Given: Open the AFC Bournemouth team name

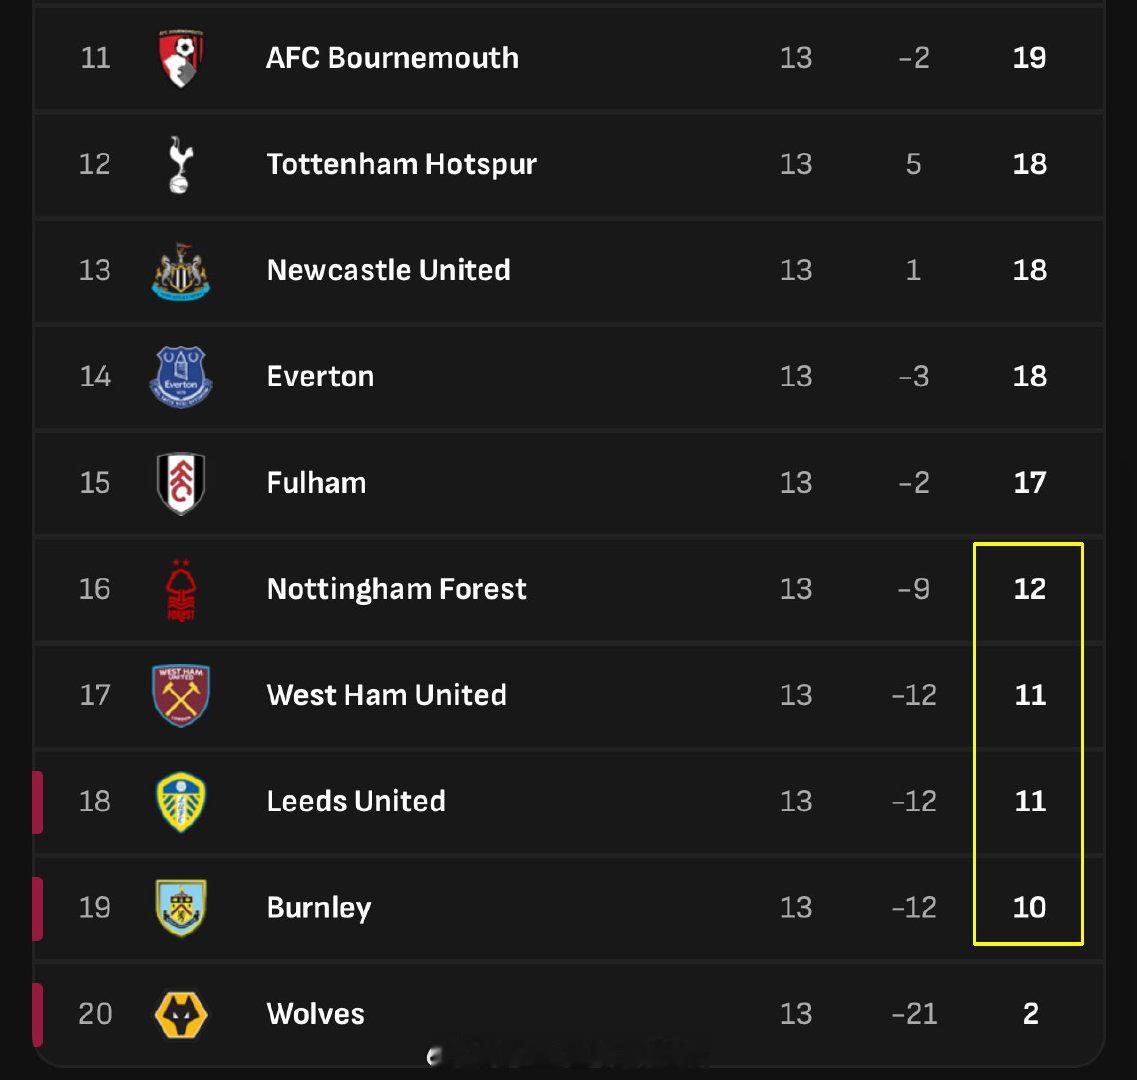Looking at the screenshot, I should click(392, 58).
